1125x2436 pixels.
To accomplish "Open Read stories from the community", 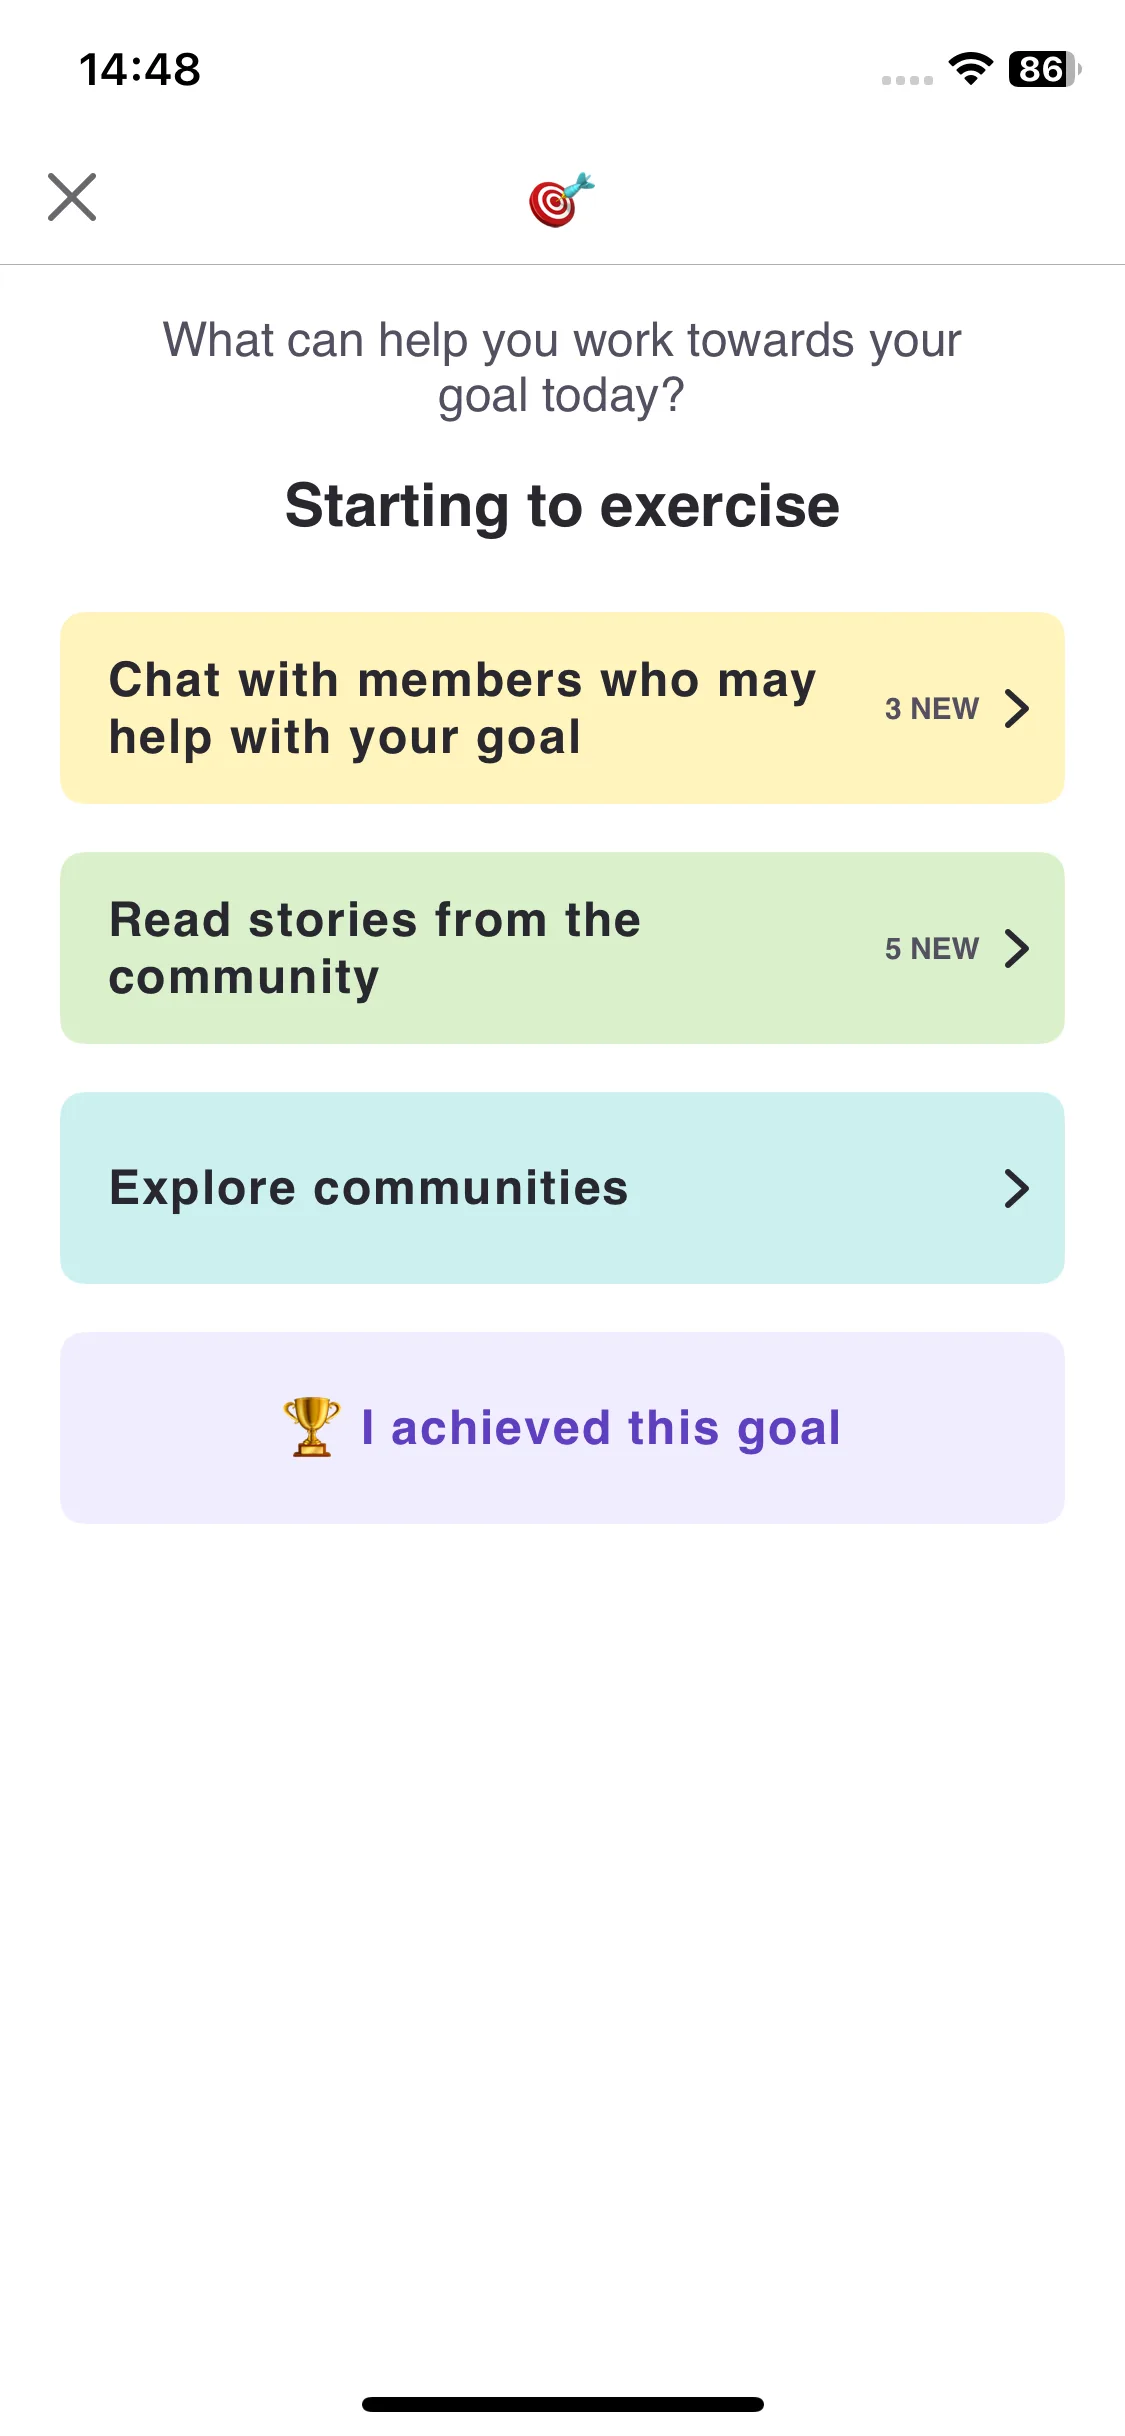I will (x=562, y=948).
